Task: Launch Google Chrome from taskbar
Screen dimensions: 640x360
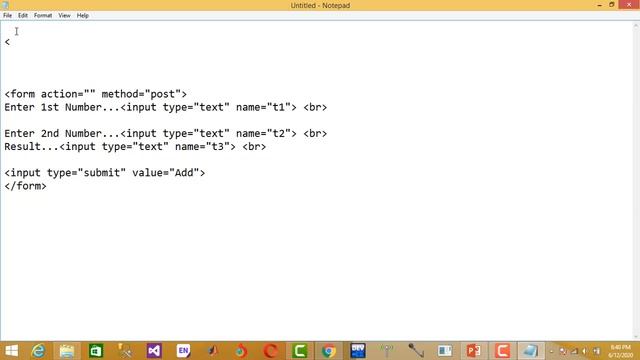Action: [329, 351]
